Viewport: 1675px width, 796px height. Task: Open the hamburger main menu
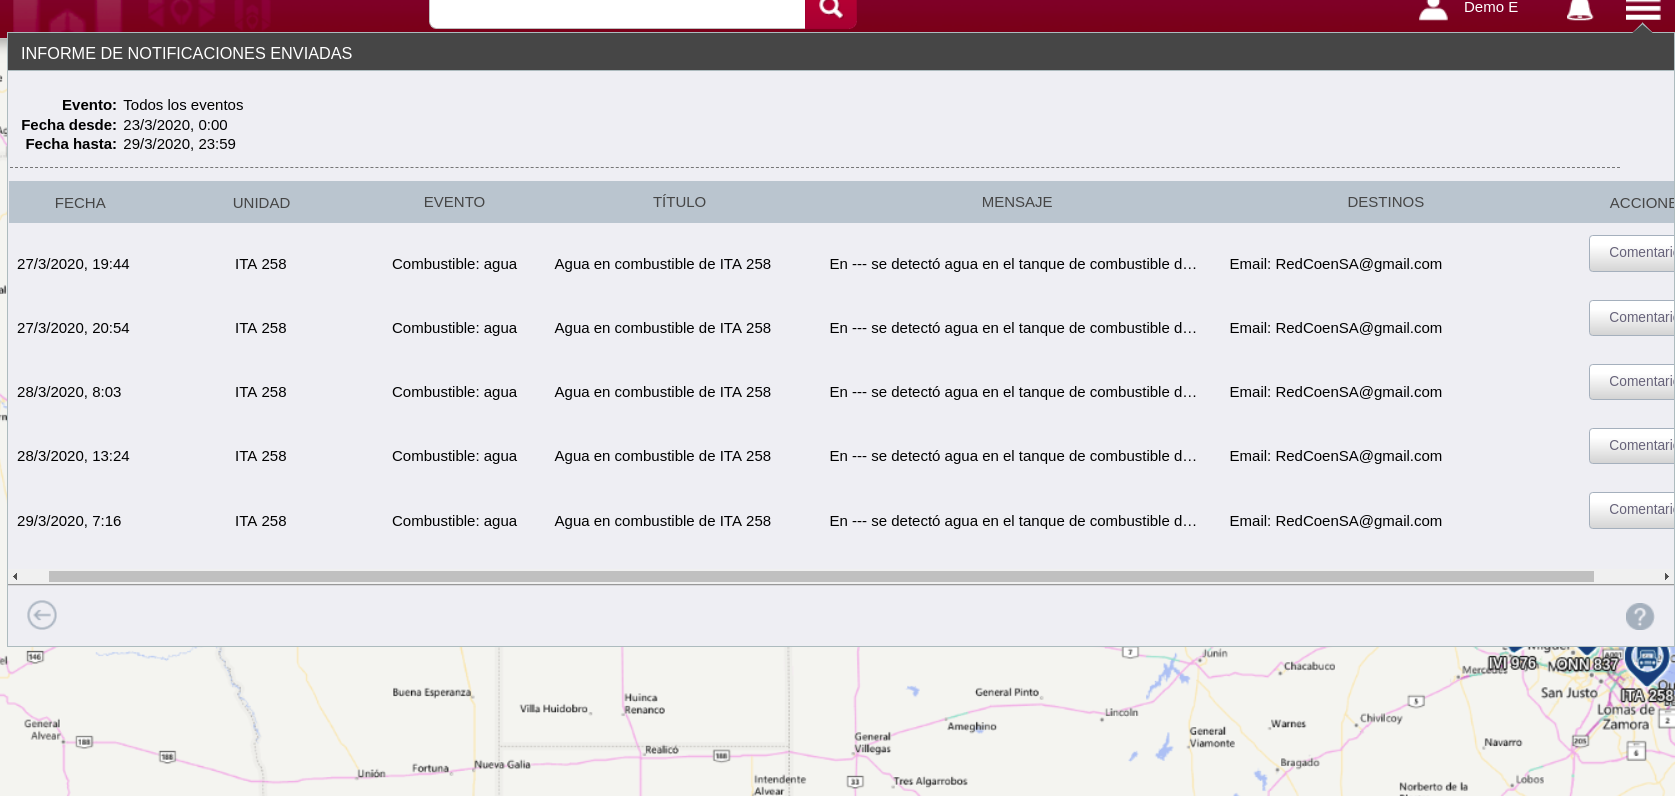[1642, 10]
